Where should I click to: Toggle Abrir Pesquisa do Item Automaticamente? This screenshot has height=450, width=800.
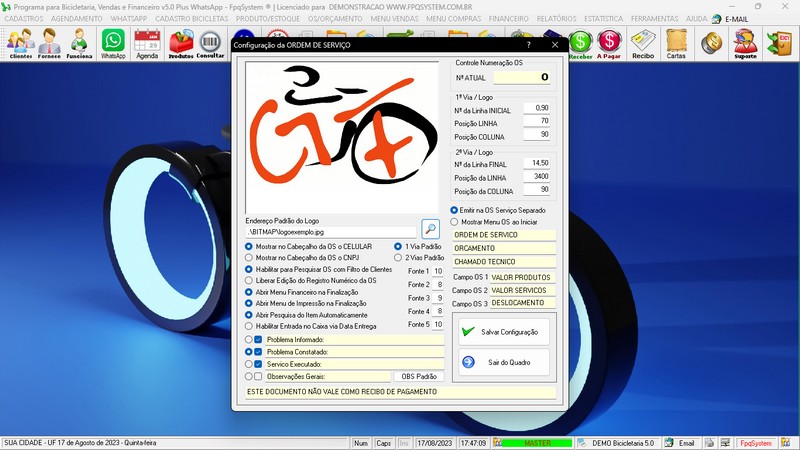(x=248, y=315)
